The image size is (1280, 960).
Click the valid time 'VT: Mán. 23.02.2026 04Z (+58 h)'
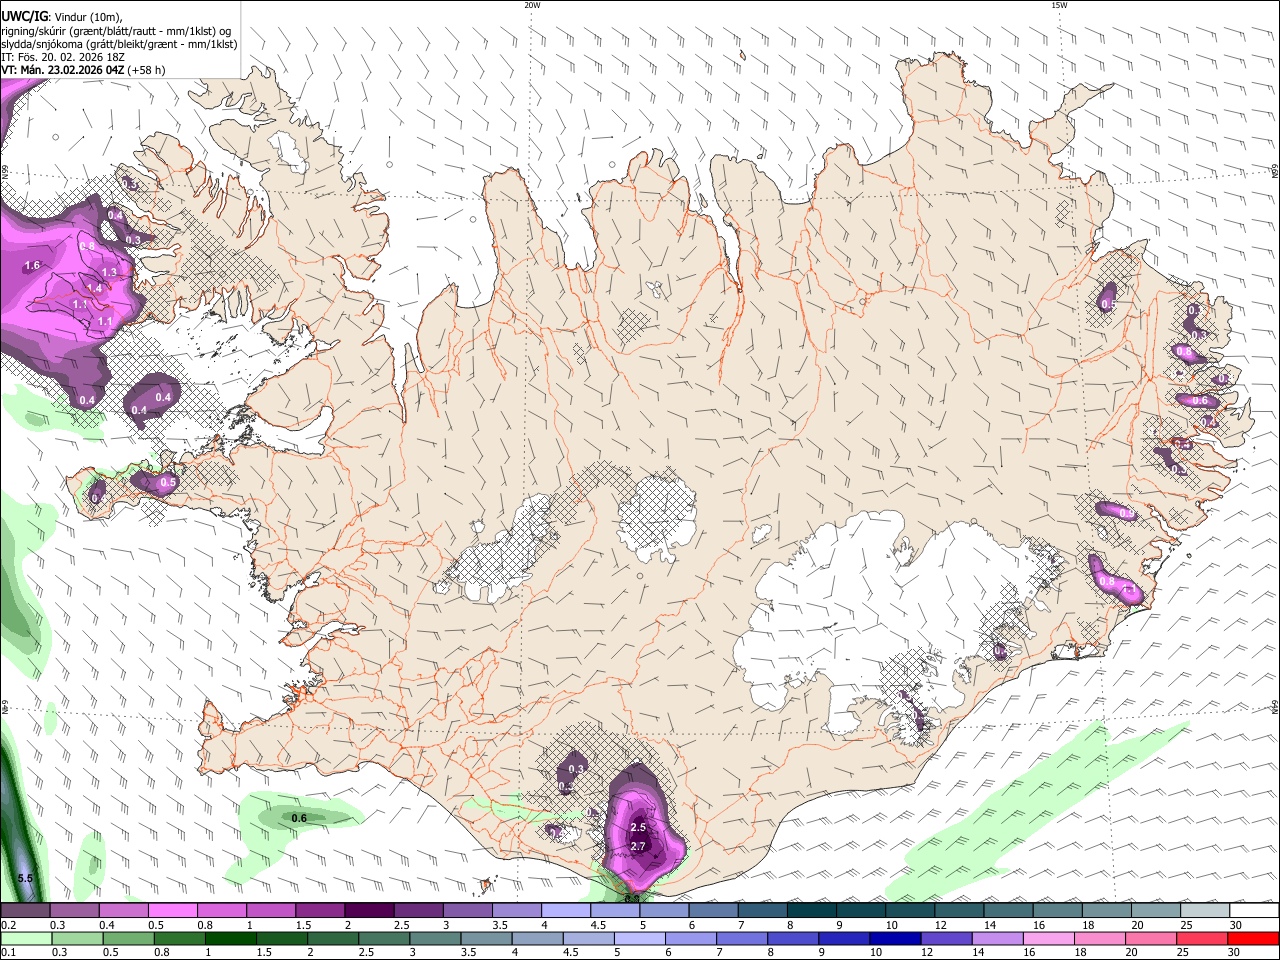pyautogui.click(x=83, y=70)
